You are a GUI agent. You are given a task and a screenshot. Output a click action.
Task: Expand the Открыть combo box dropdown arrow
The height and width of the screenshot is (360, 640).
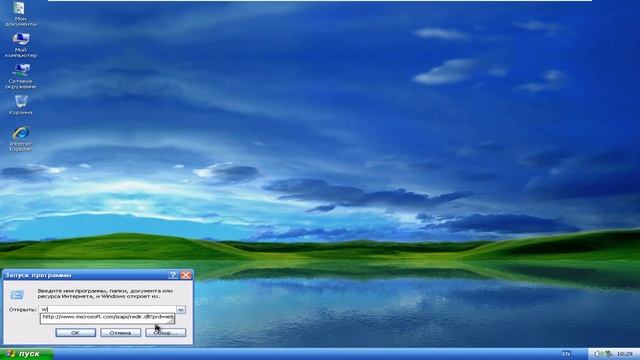click(180, 309)
